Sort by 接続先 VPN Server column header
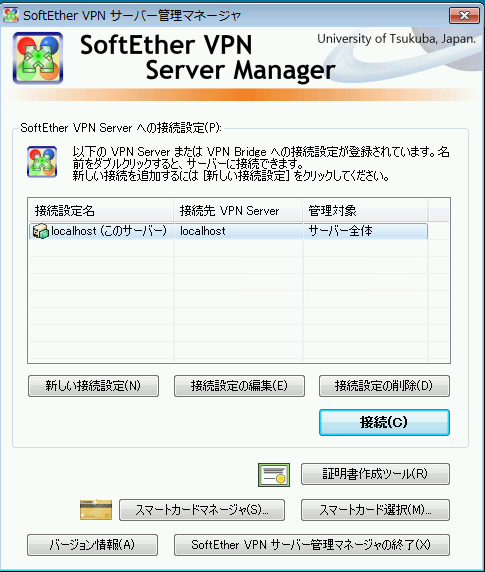The image size is (485, 572). coord(238,210)
